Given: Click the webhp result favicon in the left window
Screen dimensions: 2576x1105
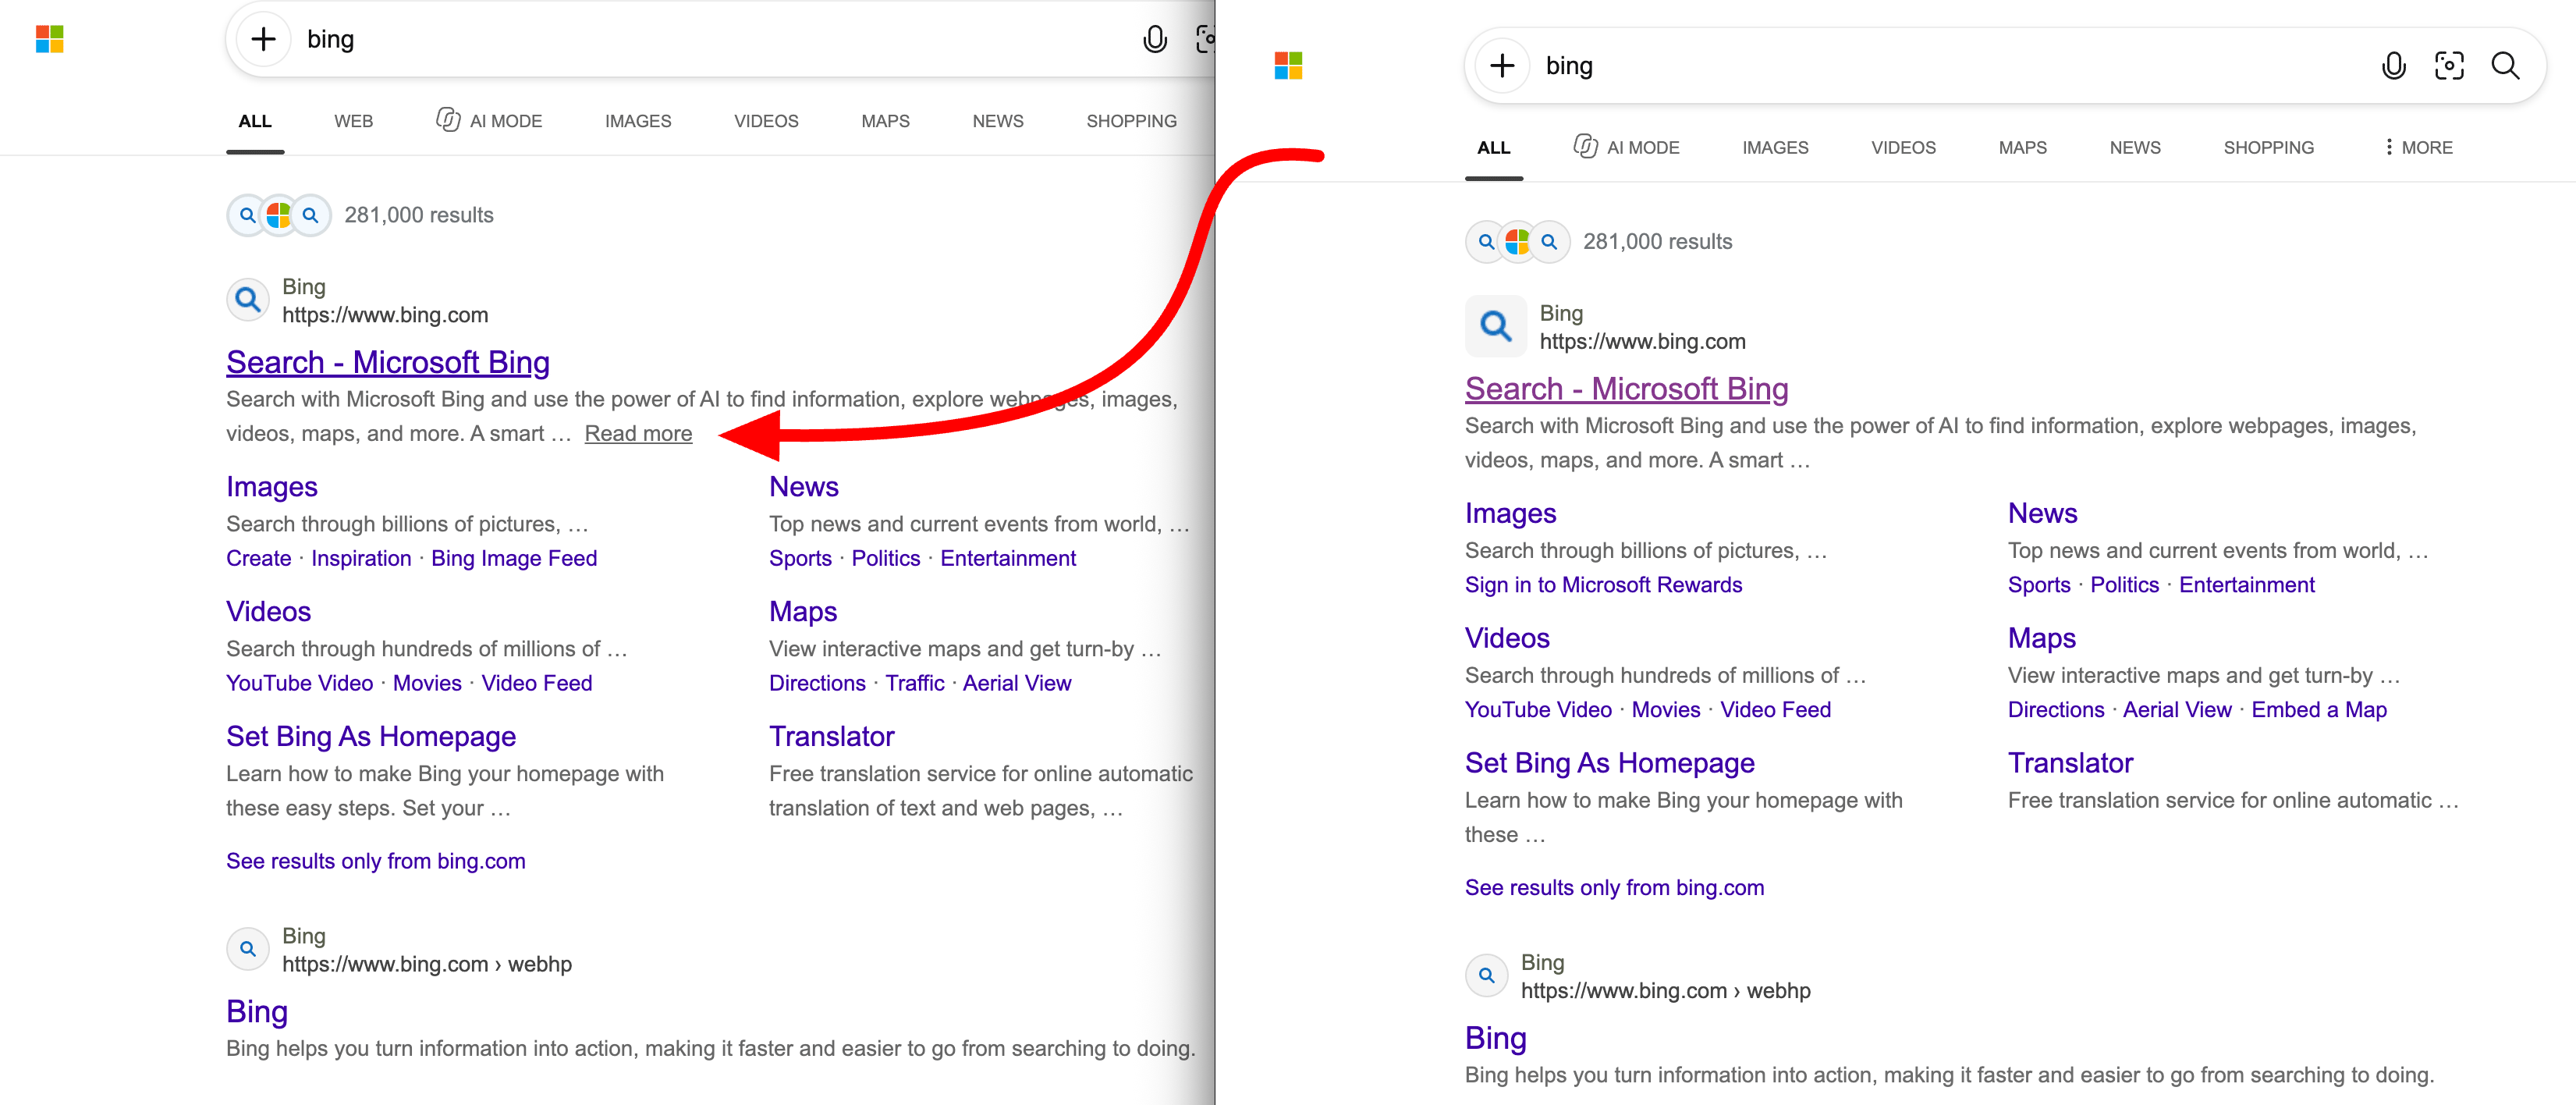Looking at the screenshot, I should tap(248, 949).
